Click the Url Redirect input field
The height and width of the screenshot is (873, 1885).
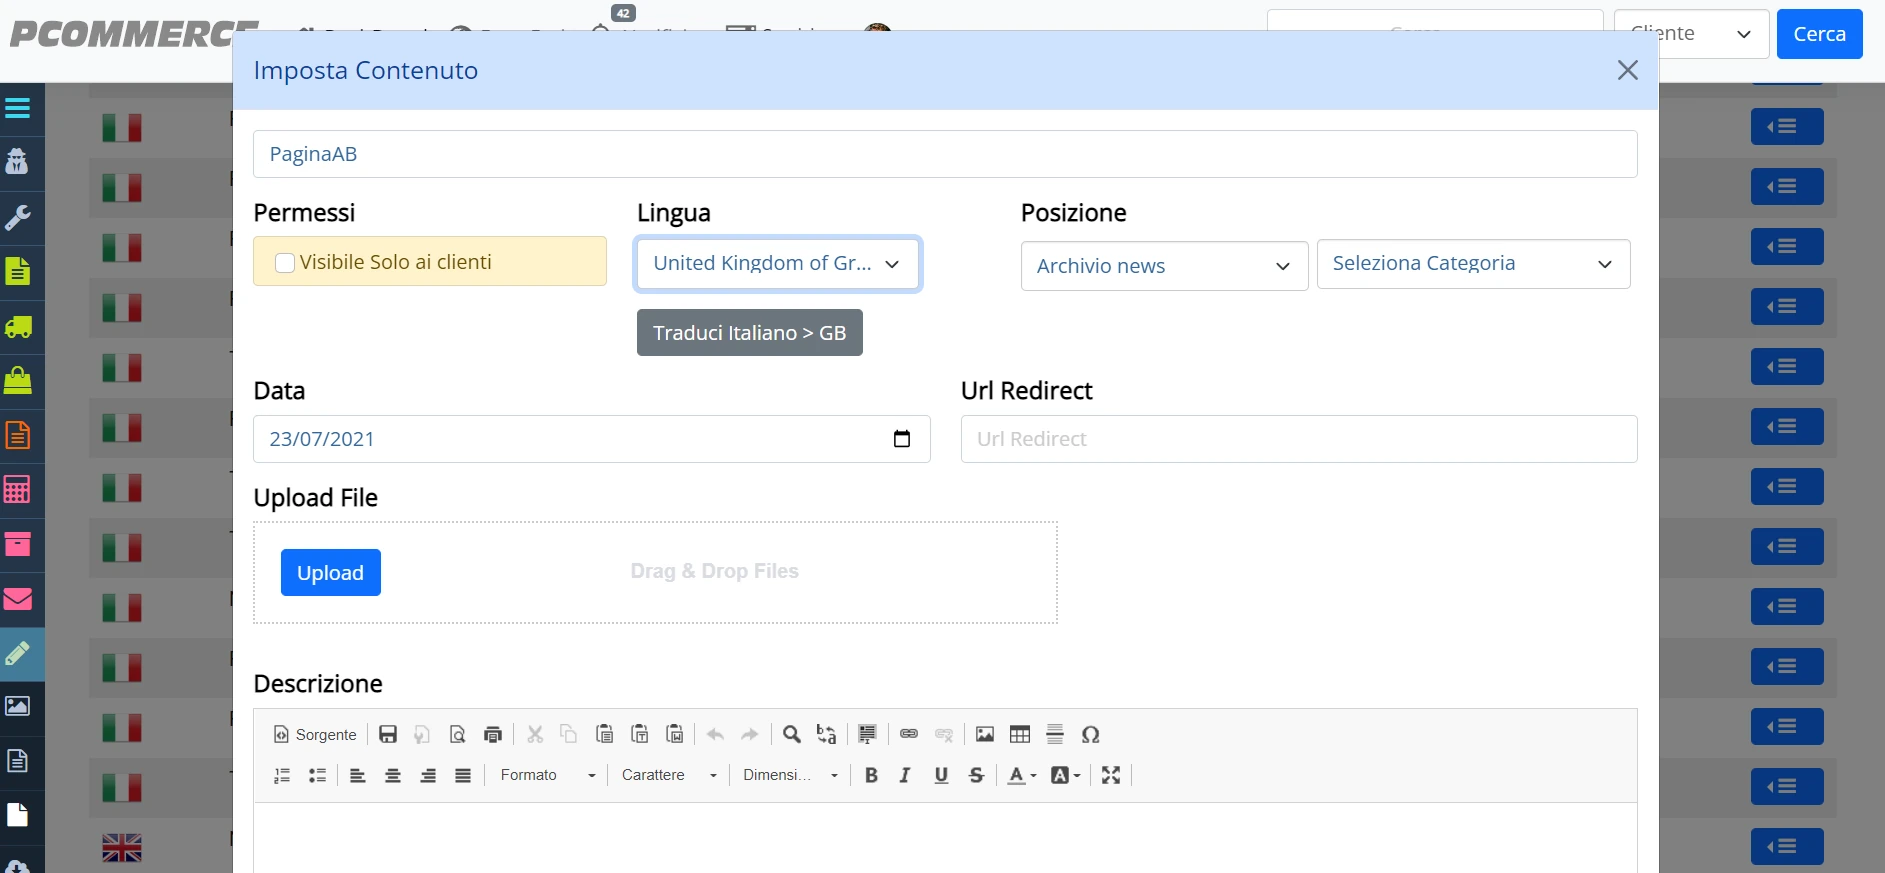tap(1299, 439)
